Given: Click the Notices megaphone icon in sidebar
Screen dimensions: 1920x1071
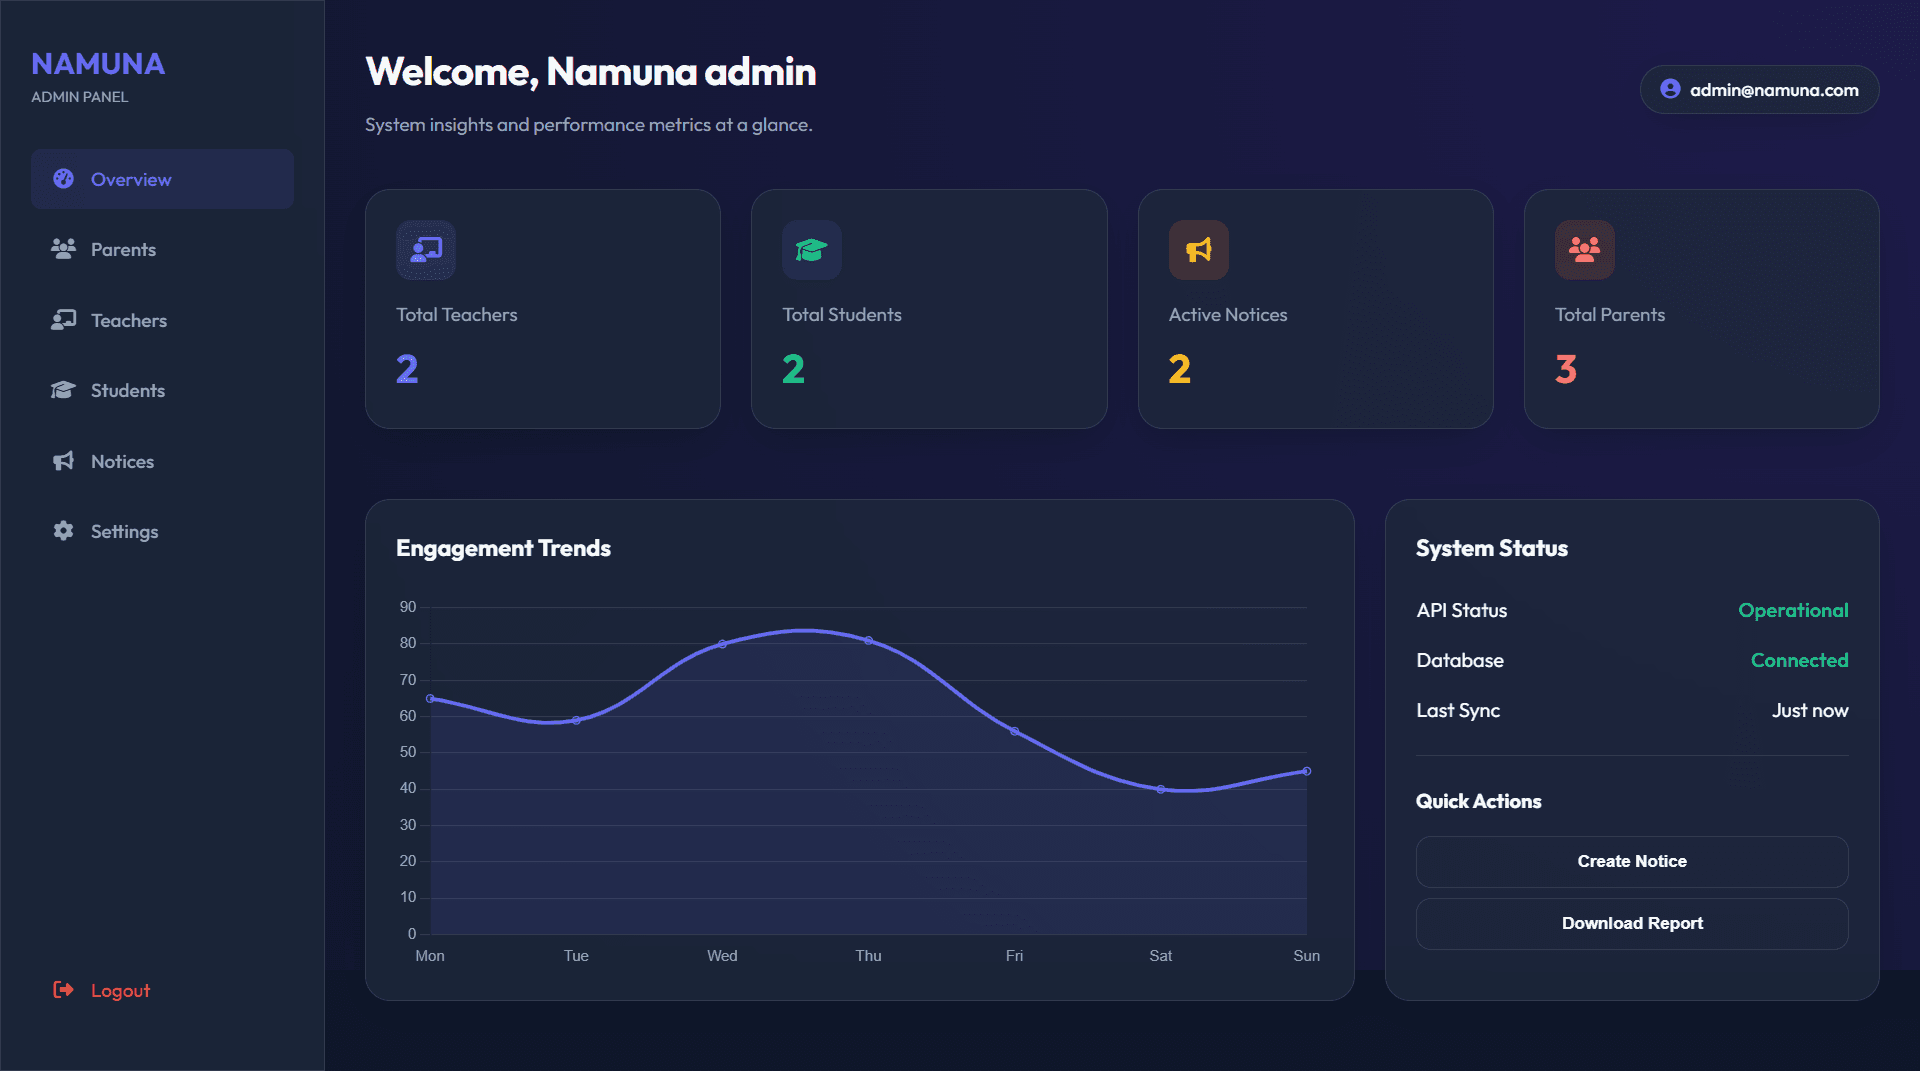Looking at the screenshot, I should pos(63,461).
